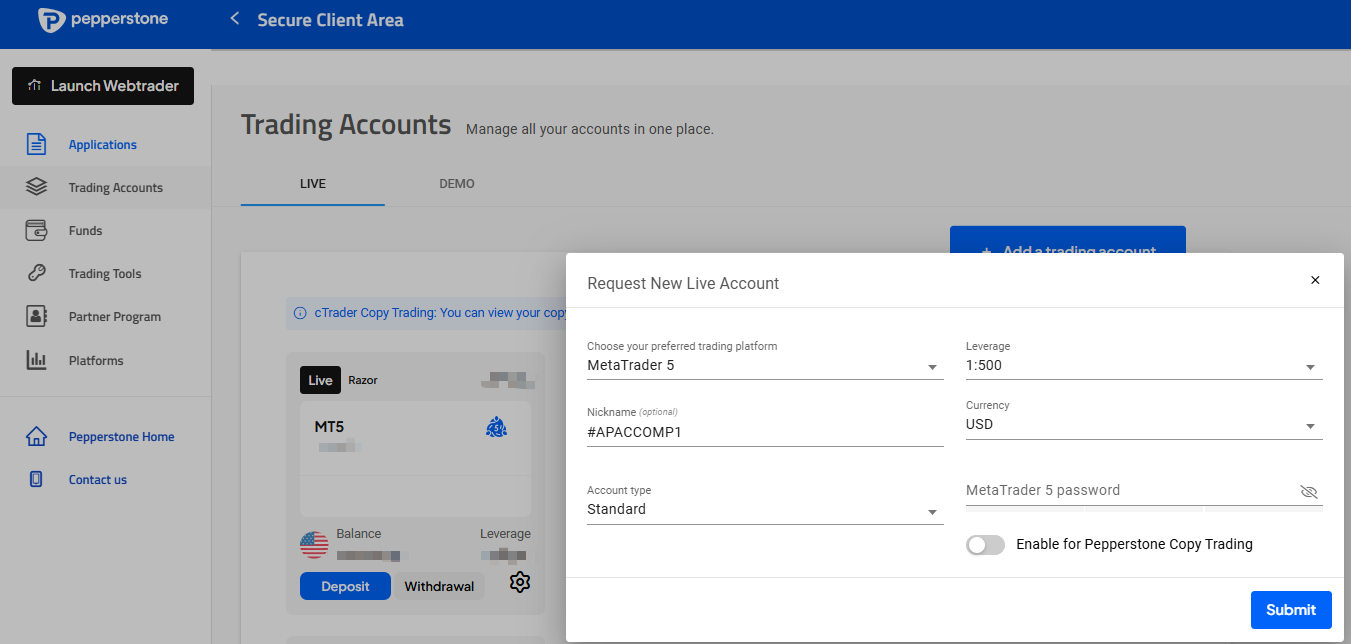Open account settings gear icon
Viewport: 1351px width, 644px height.
[x=519, y=582]
